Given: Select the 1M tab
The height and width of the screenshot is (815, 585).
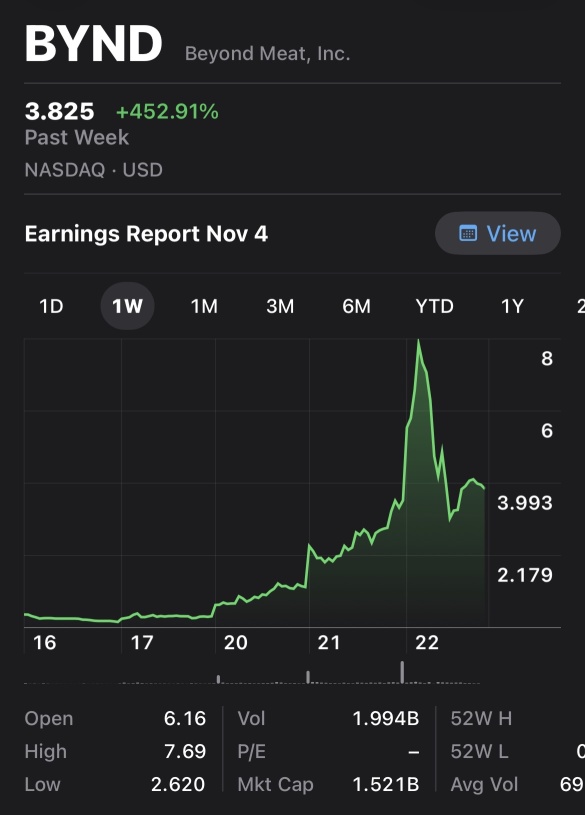Looking at the screenshot, I should [x=203, y=307].
